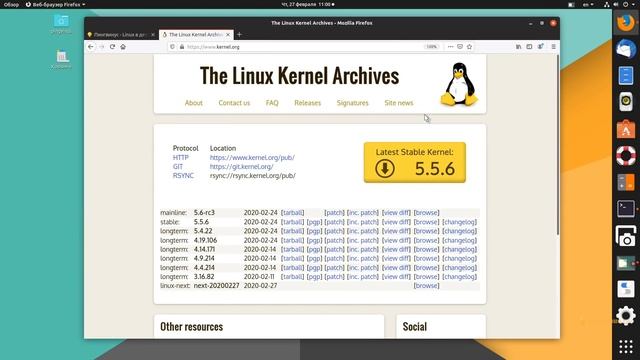The image size is (640, 360).
Task: Open page actions three-dot menu
Action: 450,47
